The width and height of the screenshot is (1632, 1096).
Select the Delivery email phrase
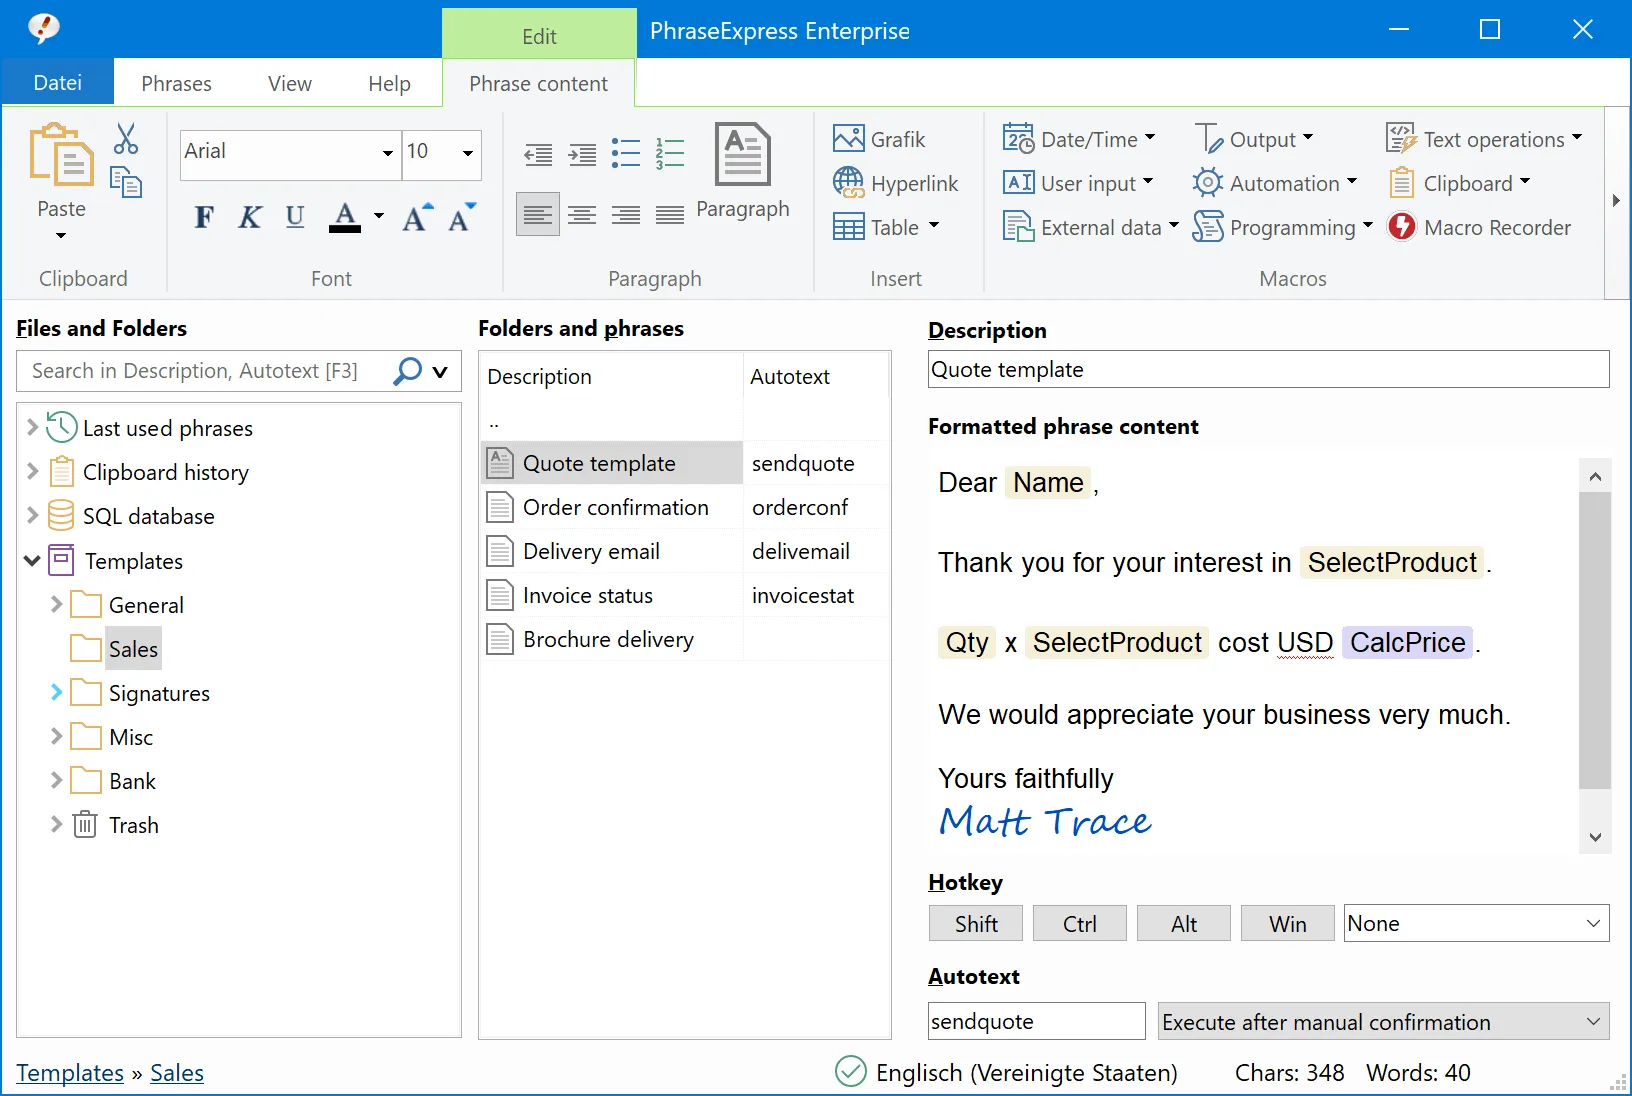(590, 551)
